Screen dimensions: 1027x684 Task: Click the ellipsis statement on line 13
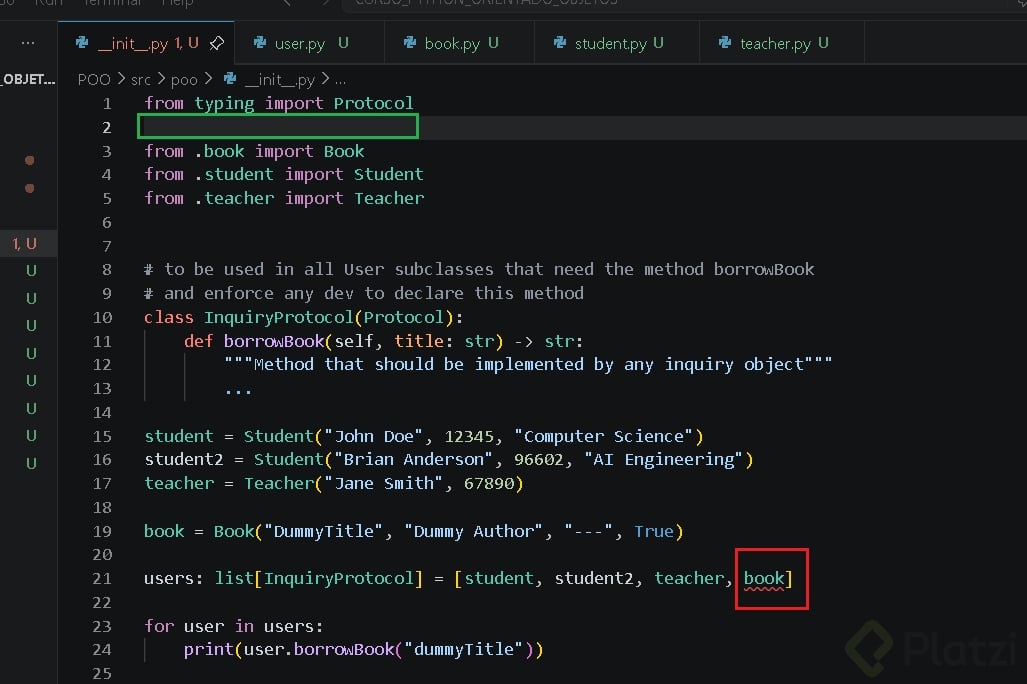238,390
